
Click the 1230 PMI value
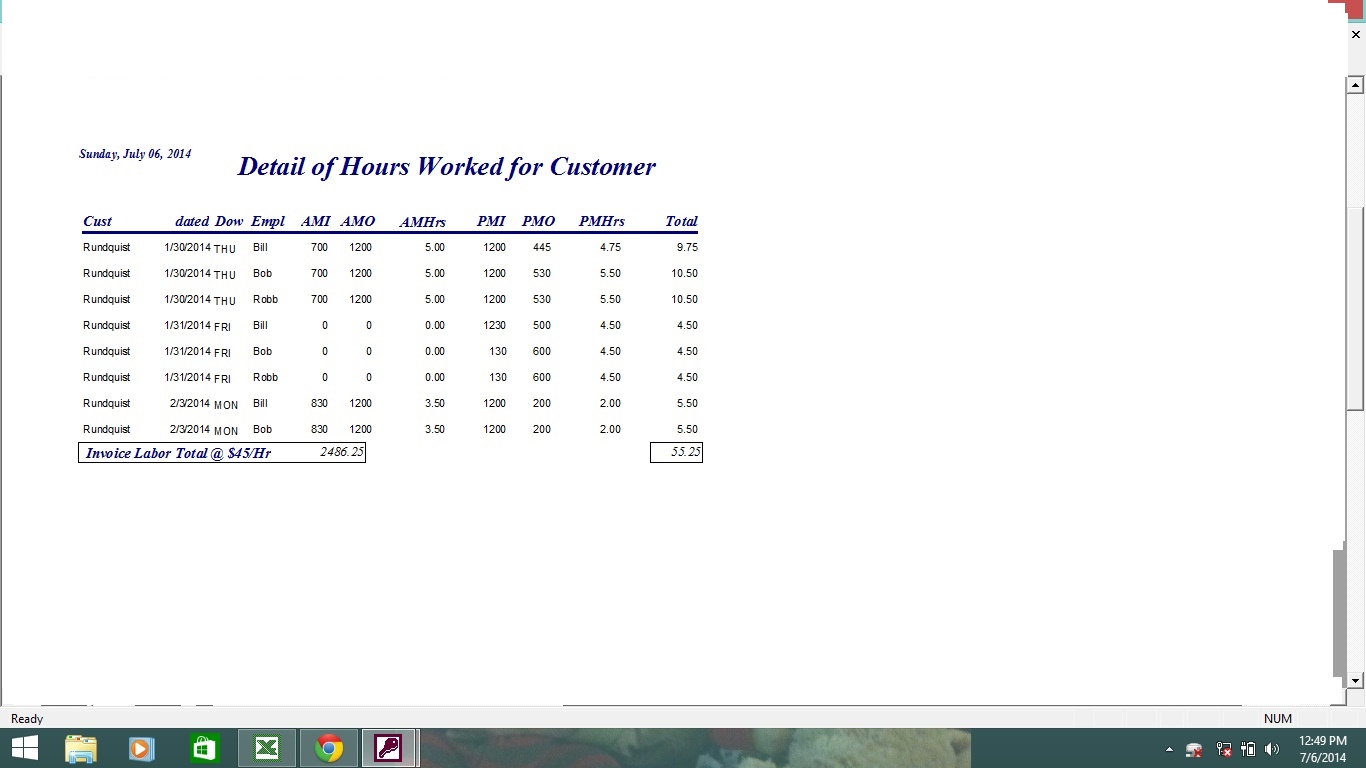(x=494, y=325)
